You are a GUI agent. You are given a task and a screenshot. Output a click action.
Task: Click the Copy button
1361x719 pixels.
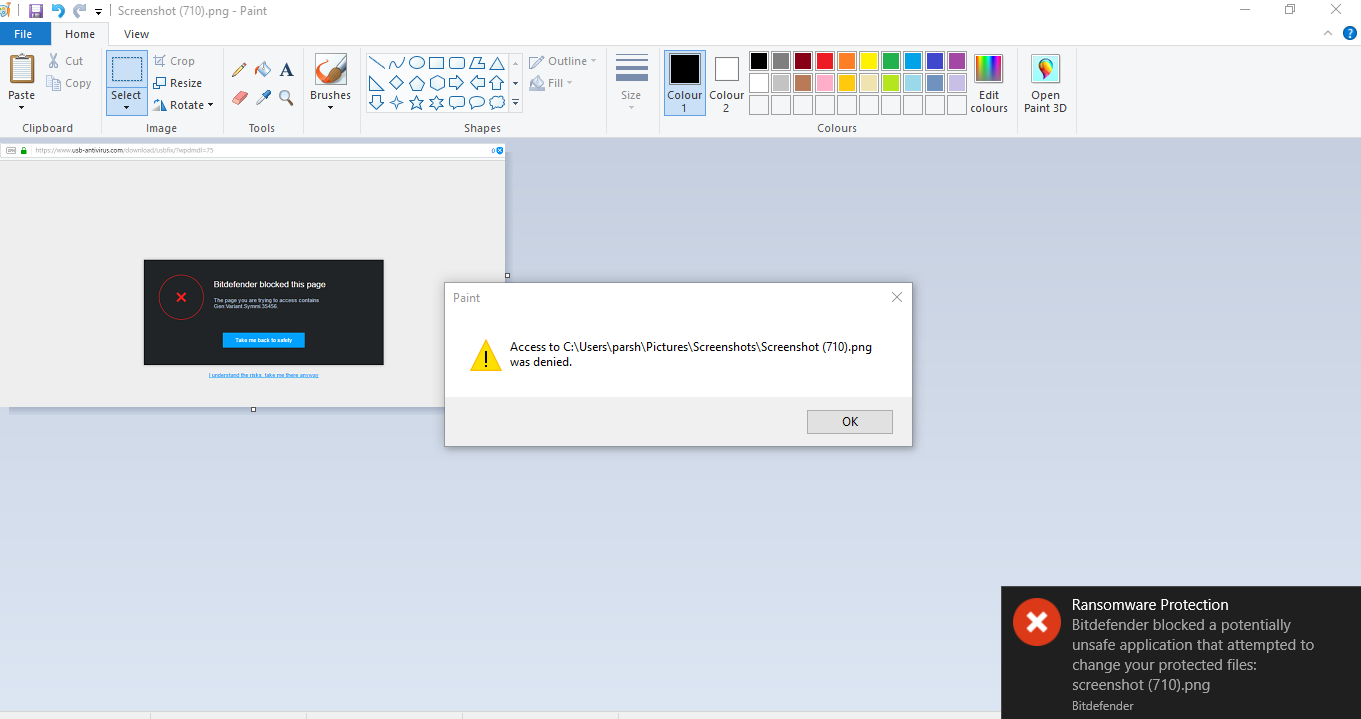click(x=69, y=83)
